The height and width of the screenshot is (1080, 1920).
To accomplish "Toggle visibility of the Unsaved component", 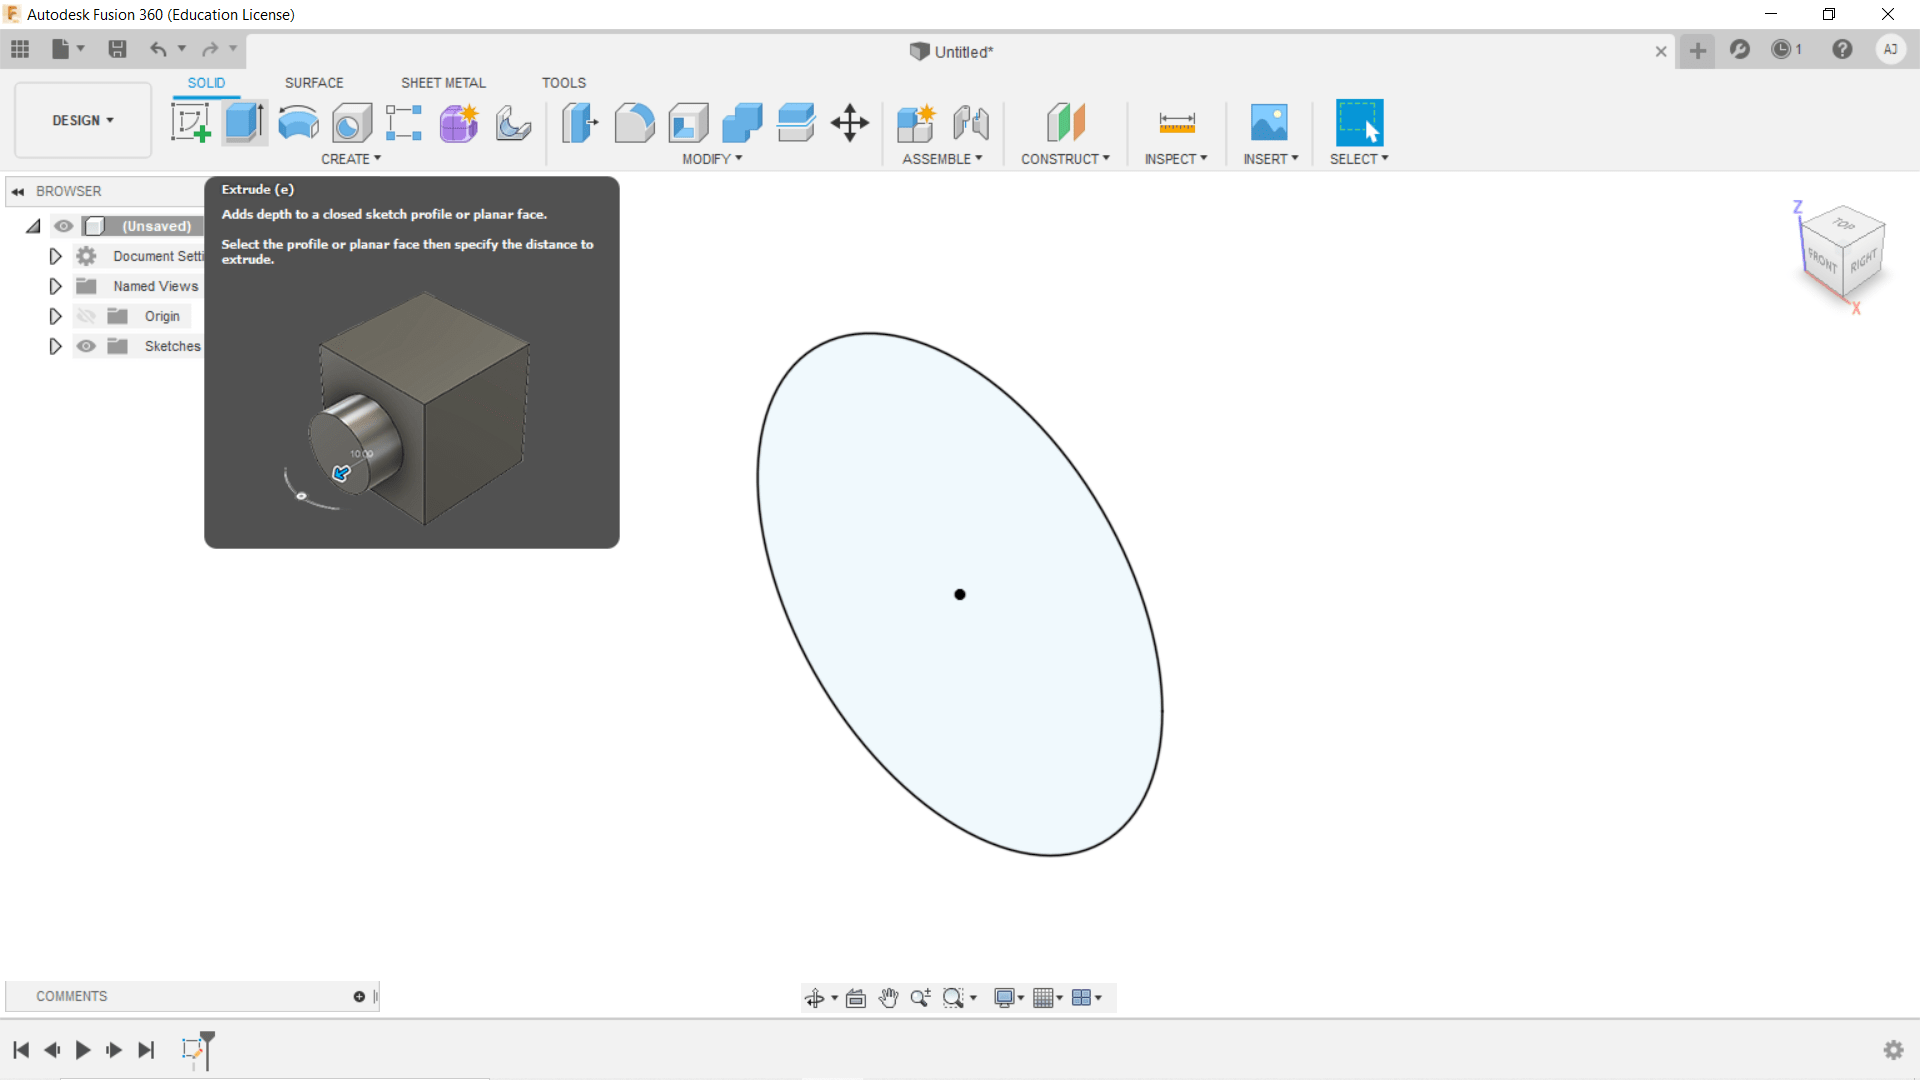I will pyautogui.click(x=64, y=226).
